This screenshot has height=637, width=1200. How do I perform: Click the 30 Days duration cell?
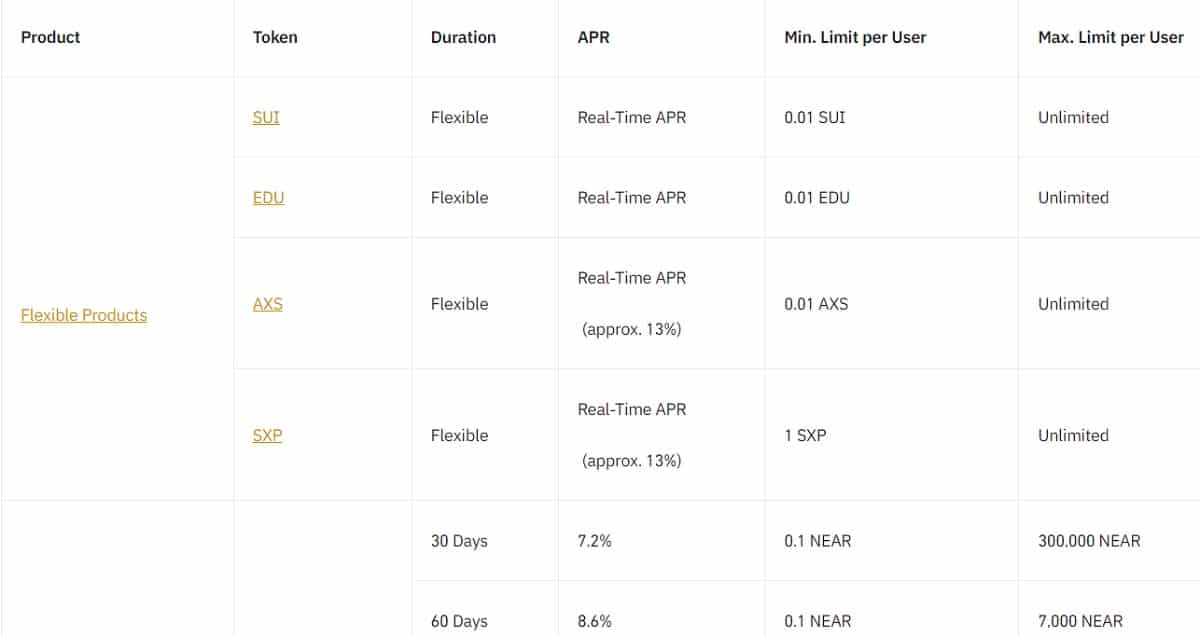coord(459,540)
